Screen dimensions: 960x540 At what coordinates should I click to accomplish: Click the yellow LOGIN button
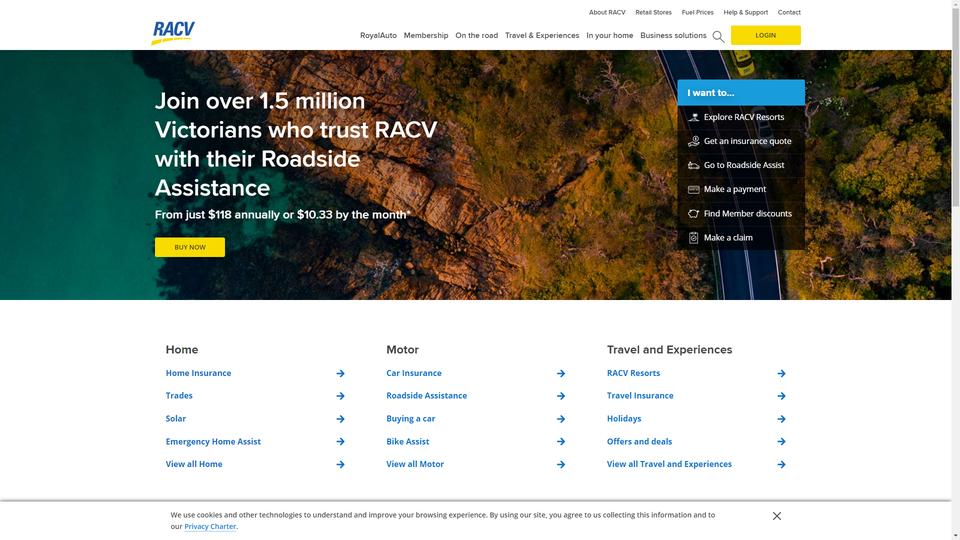click(765, 36)
